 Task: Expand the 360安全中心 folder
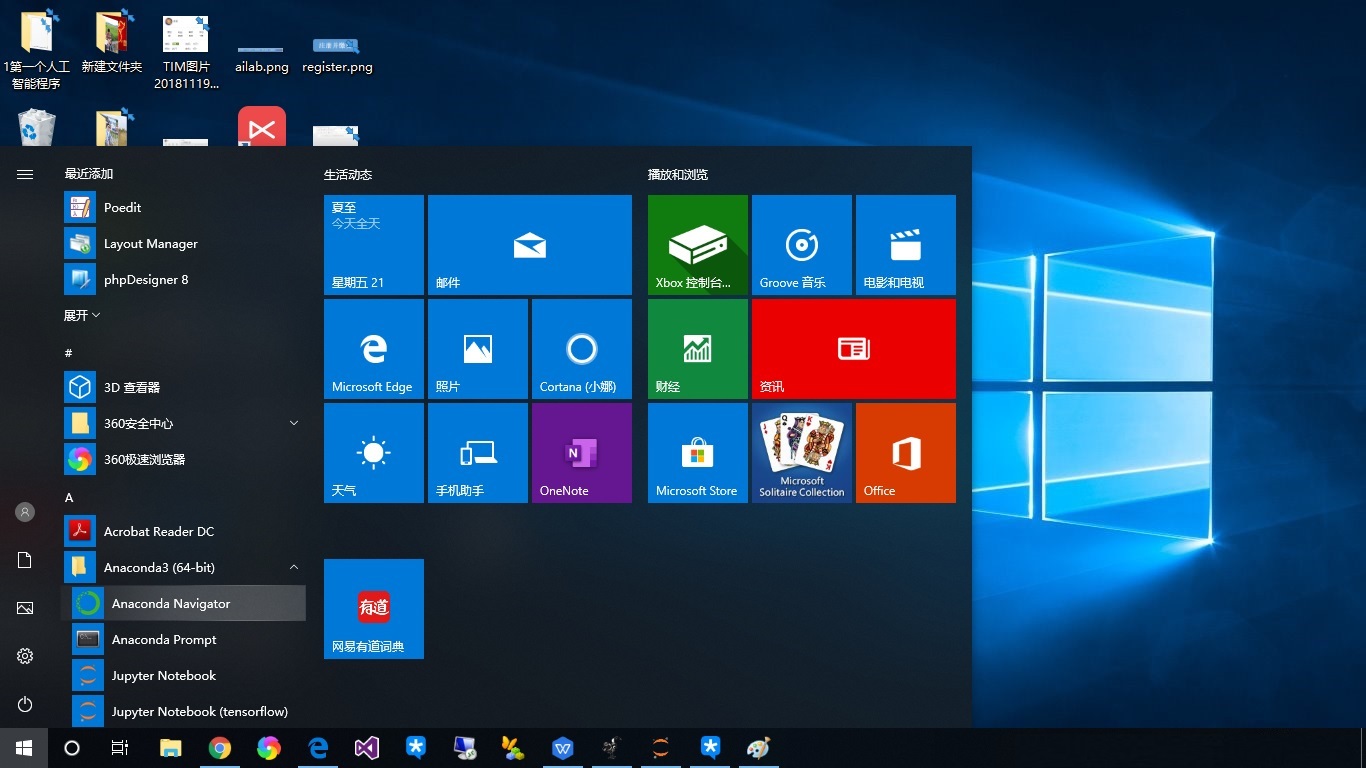(x=185, y=424)
